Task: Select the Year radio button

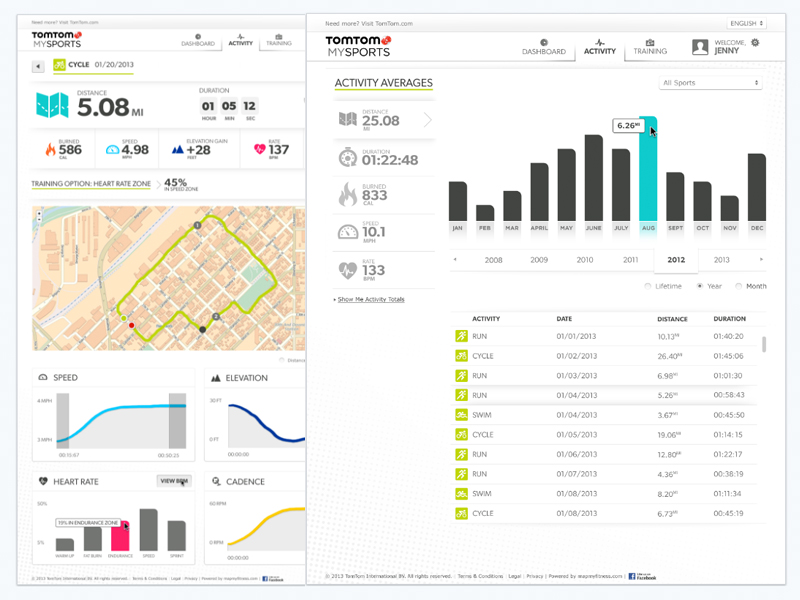Action: (700, 286)
